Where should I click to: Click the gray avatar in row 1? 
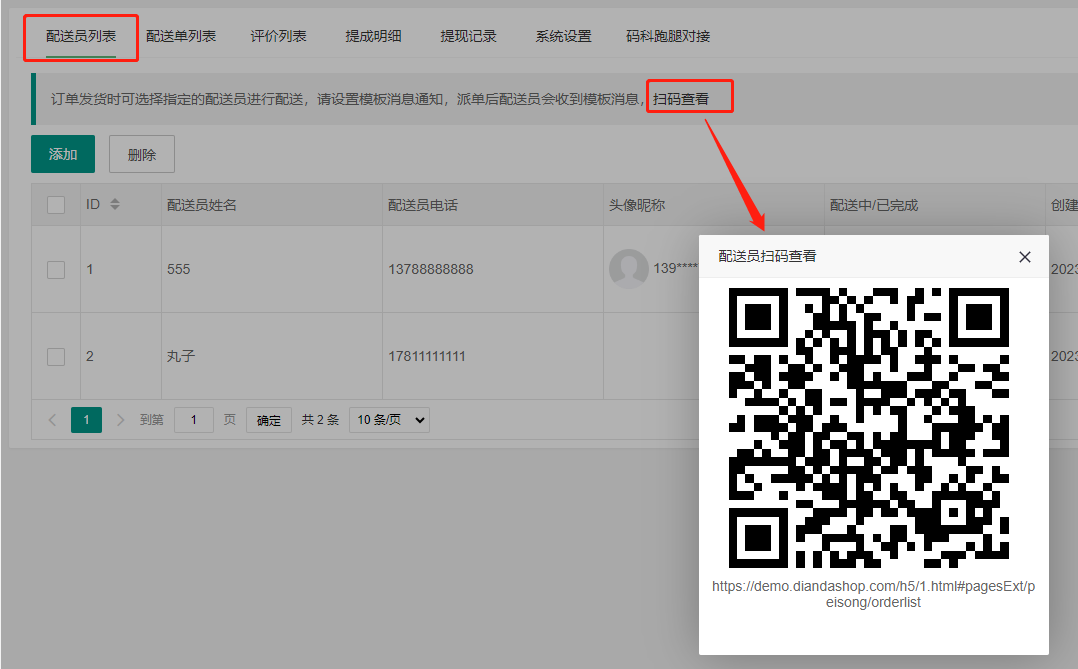pos(628,269)
